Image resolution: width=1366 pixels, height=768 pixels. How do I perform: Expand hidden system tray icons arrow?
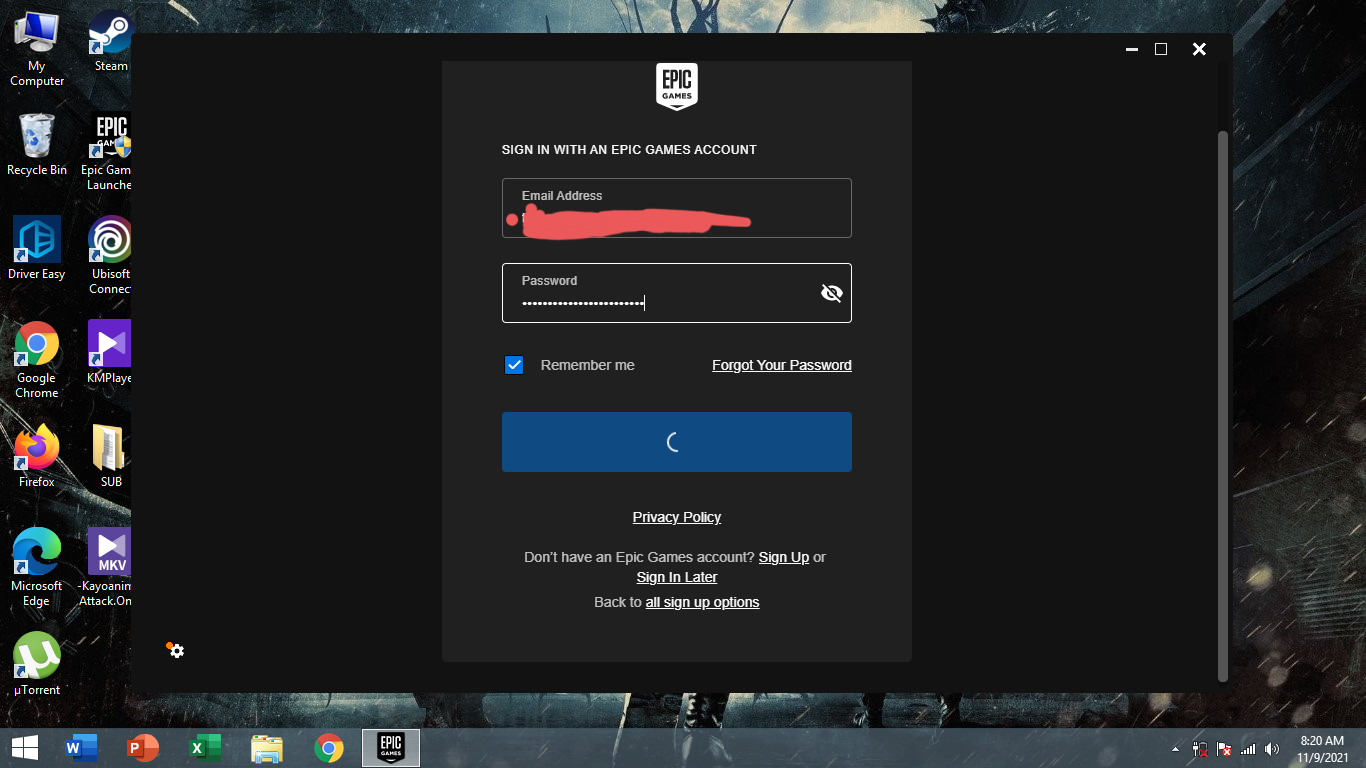coord(1176,749)
